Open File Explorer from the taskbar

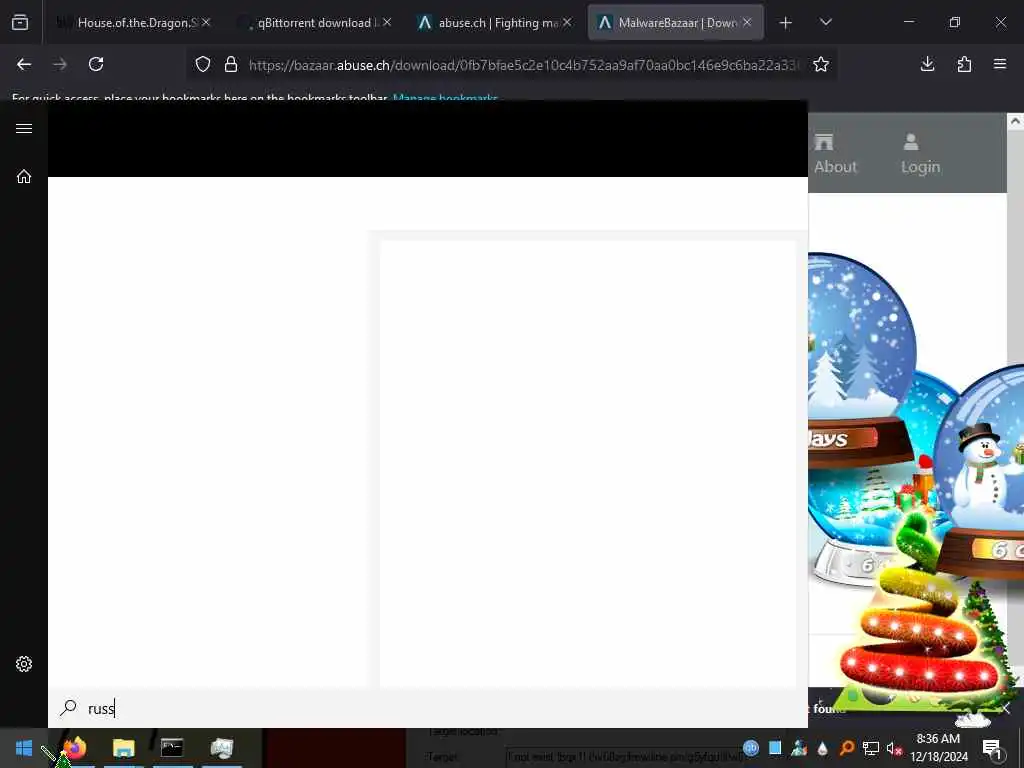click(123, 748)
